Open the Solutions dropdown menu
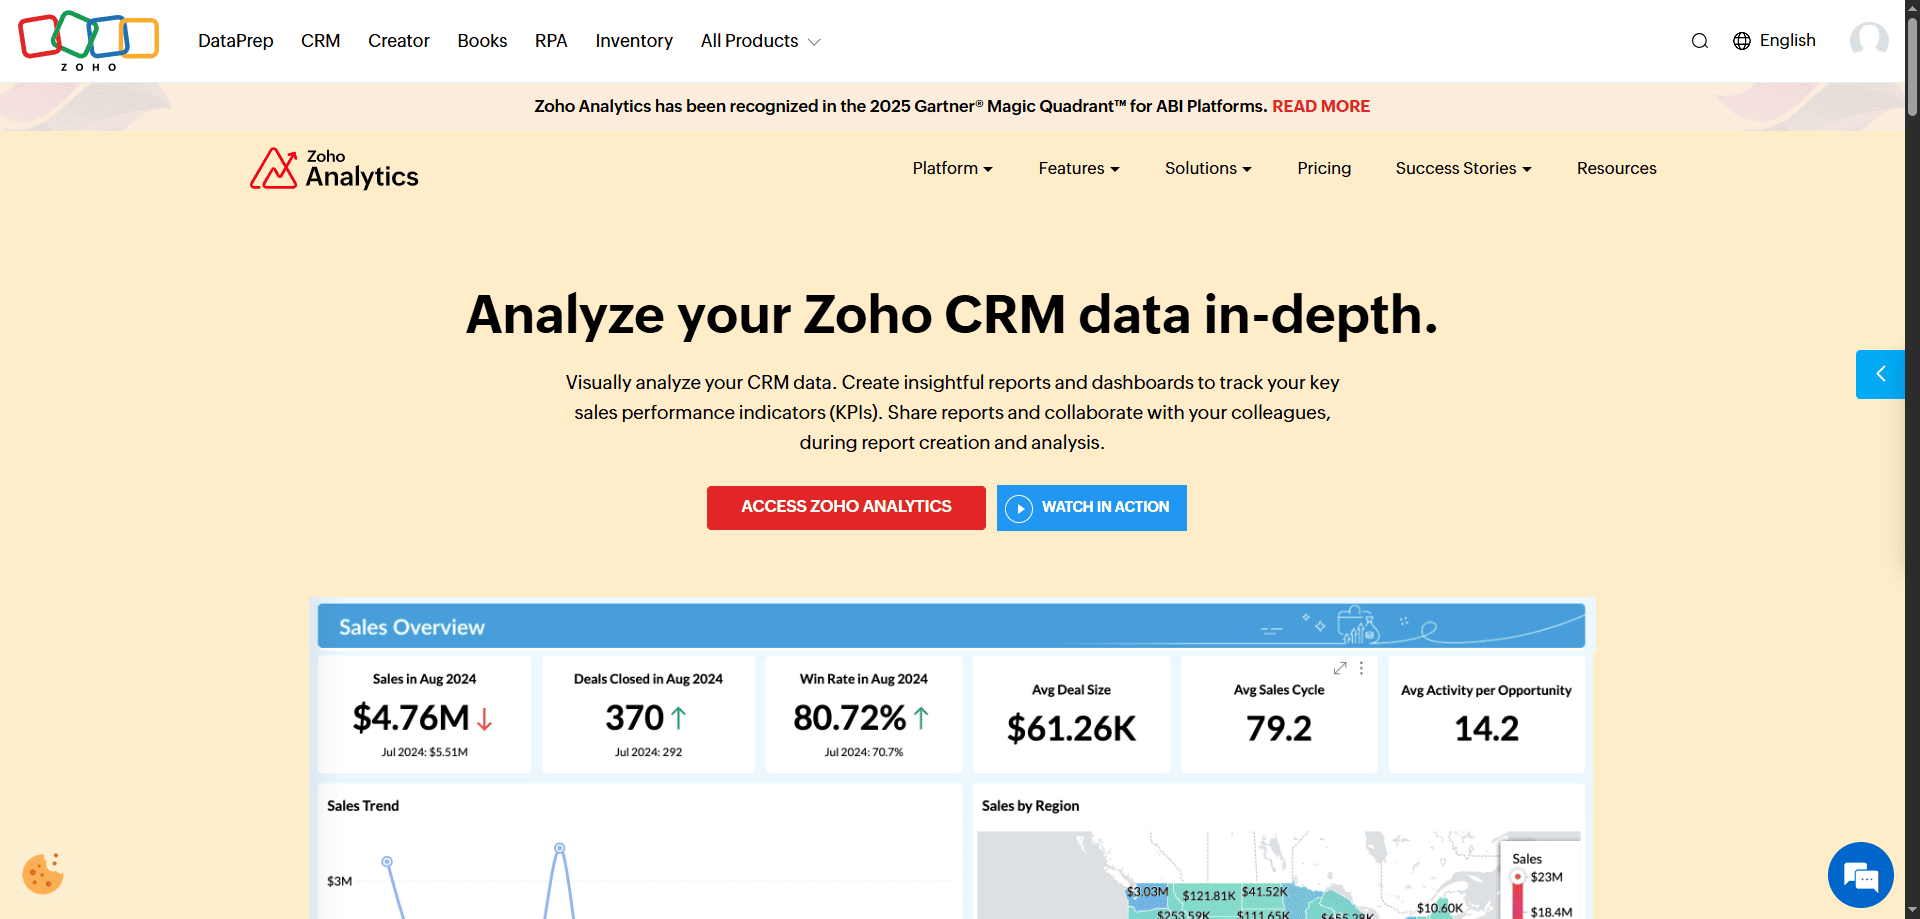Viewport: 1920px width, 919px height. point(1208,168)
